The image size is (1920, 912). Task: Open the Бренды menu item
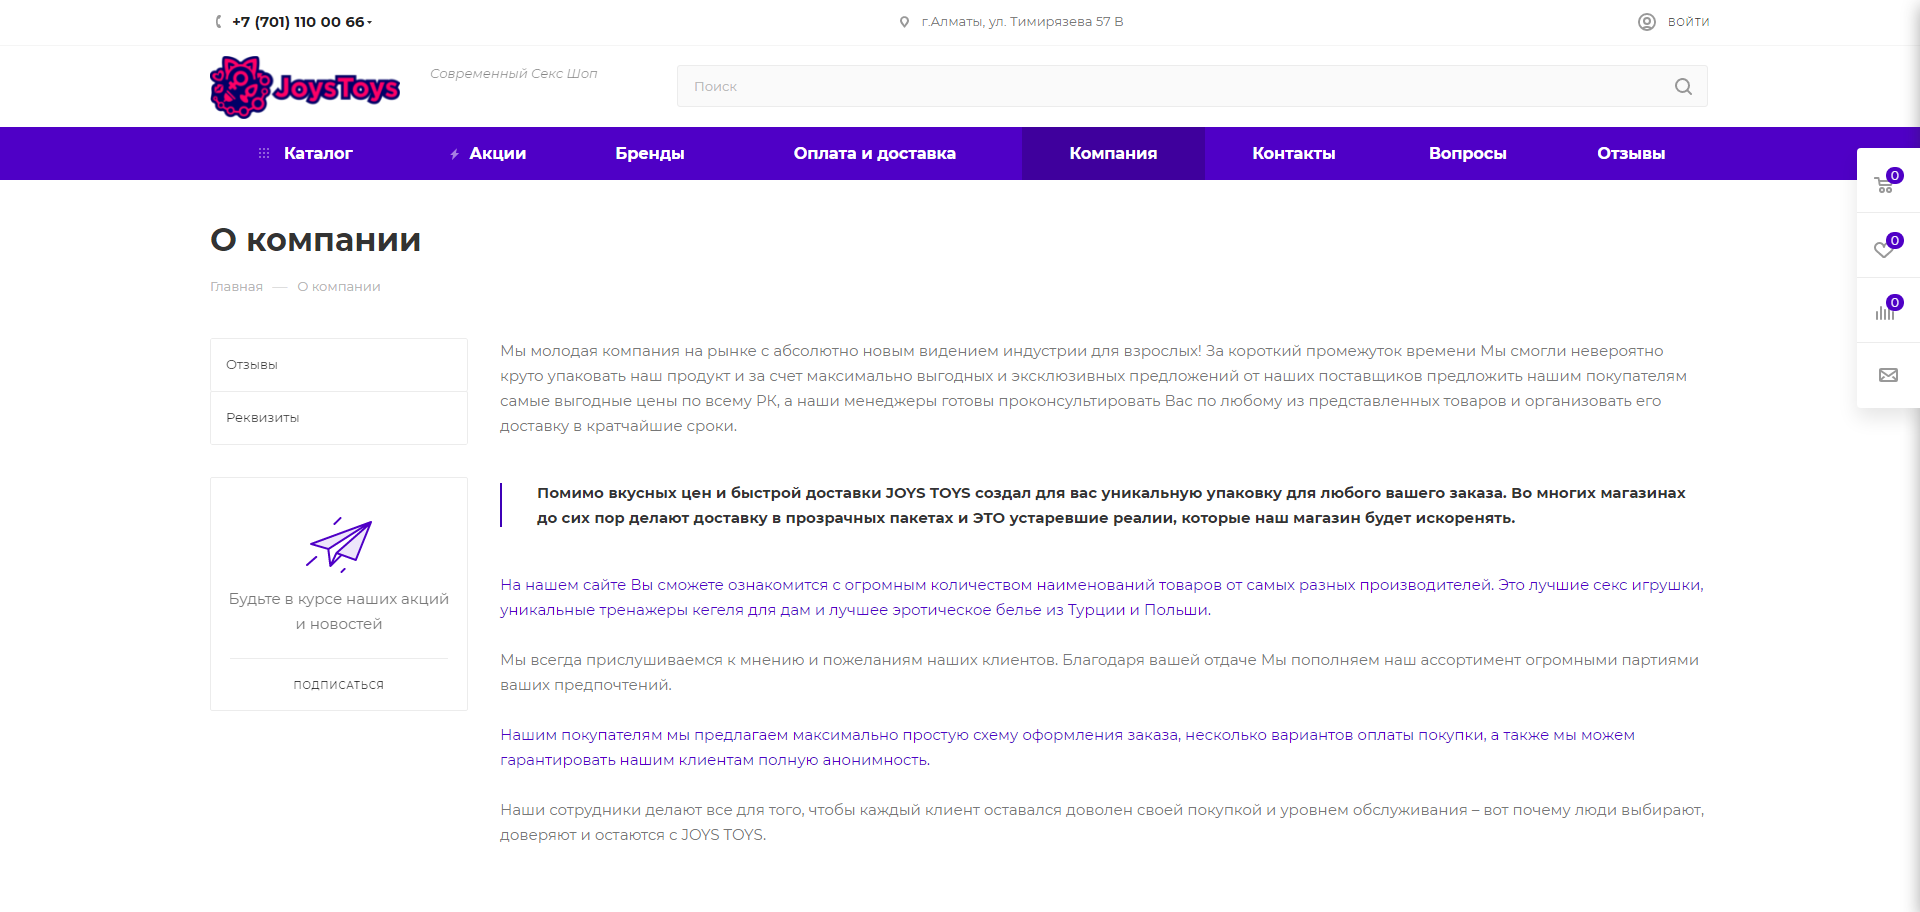click(650, 153)
